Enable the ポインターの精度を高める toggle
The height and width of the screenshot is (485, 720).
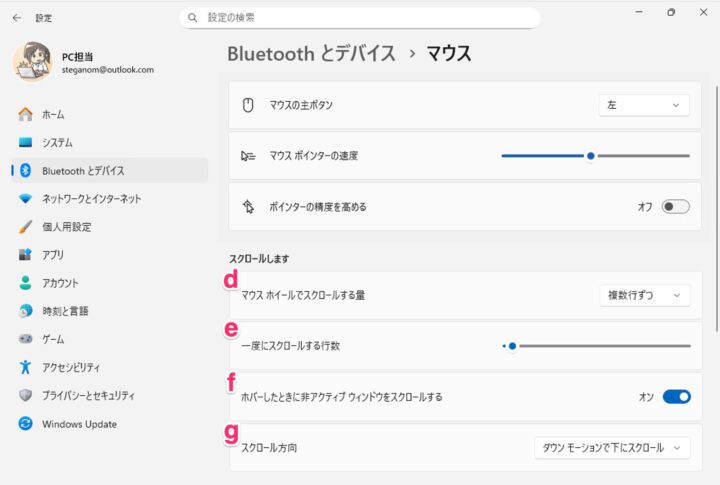pyautogui.click(x=675, y=207)
